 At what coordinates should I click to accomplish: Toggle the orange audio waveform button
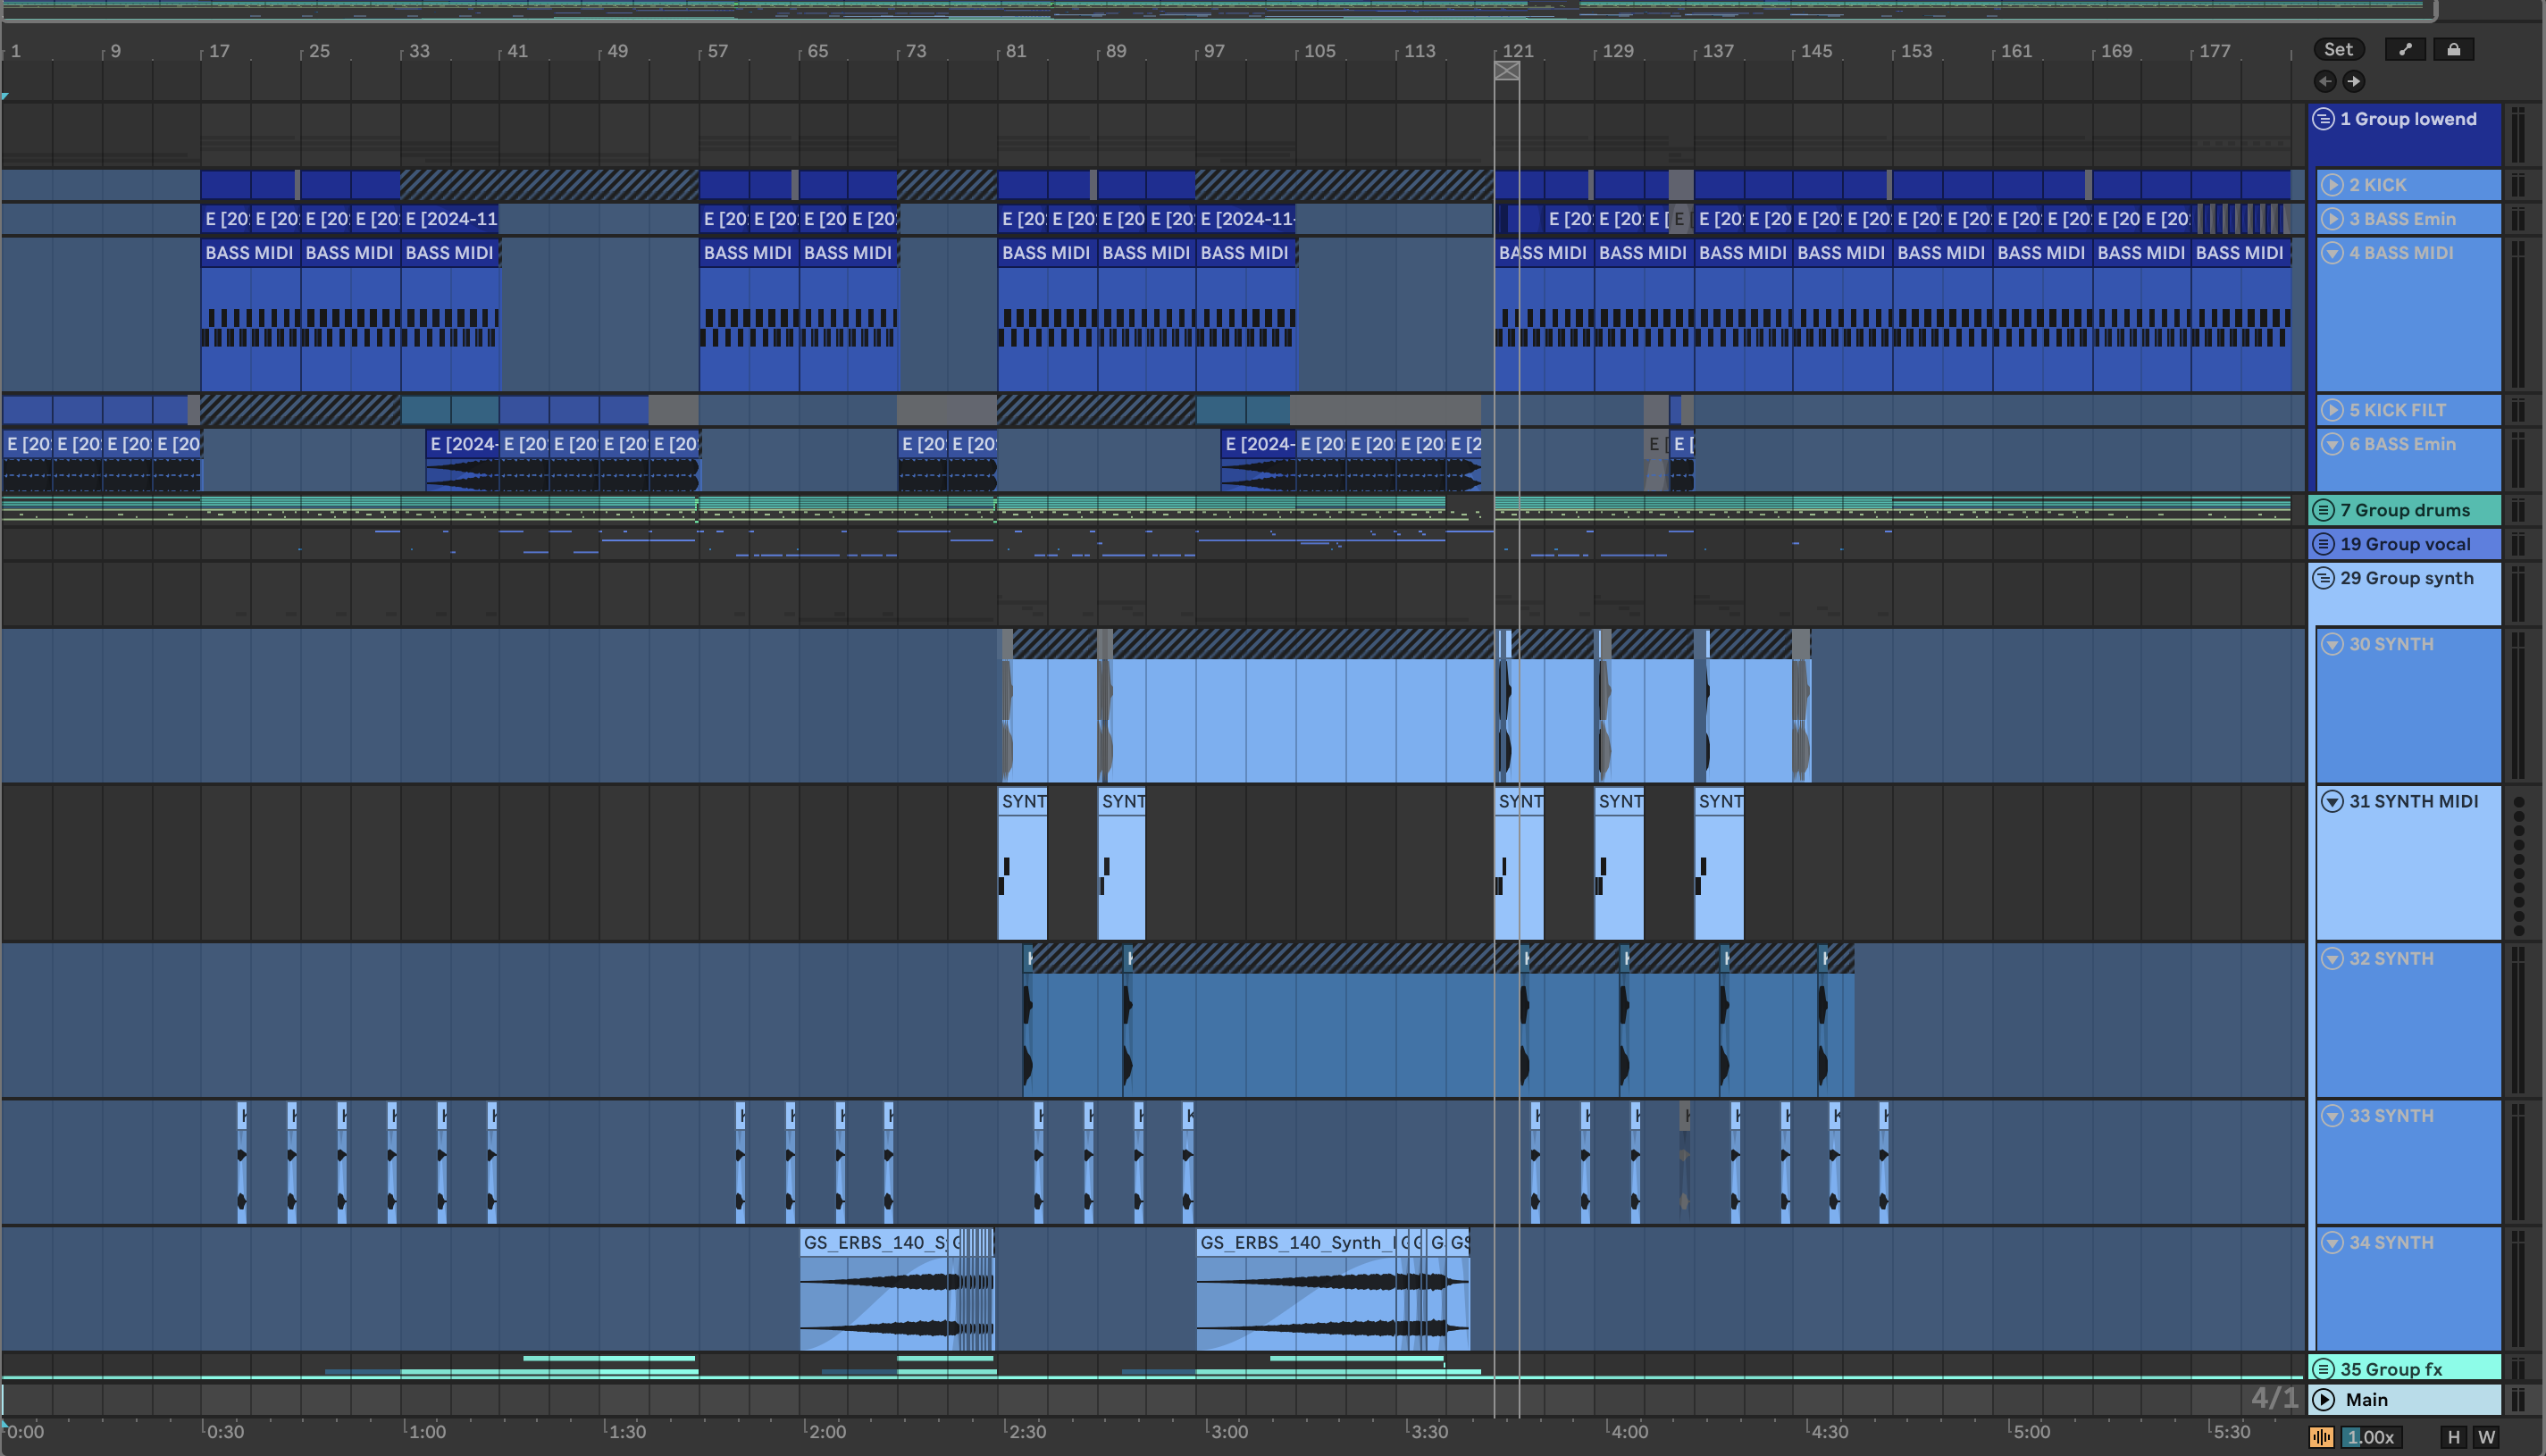click(2322, 1437)
